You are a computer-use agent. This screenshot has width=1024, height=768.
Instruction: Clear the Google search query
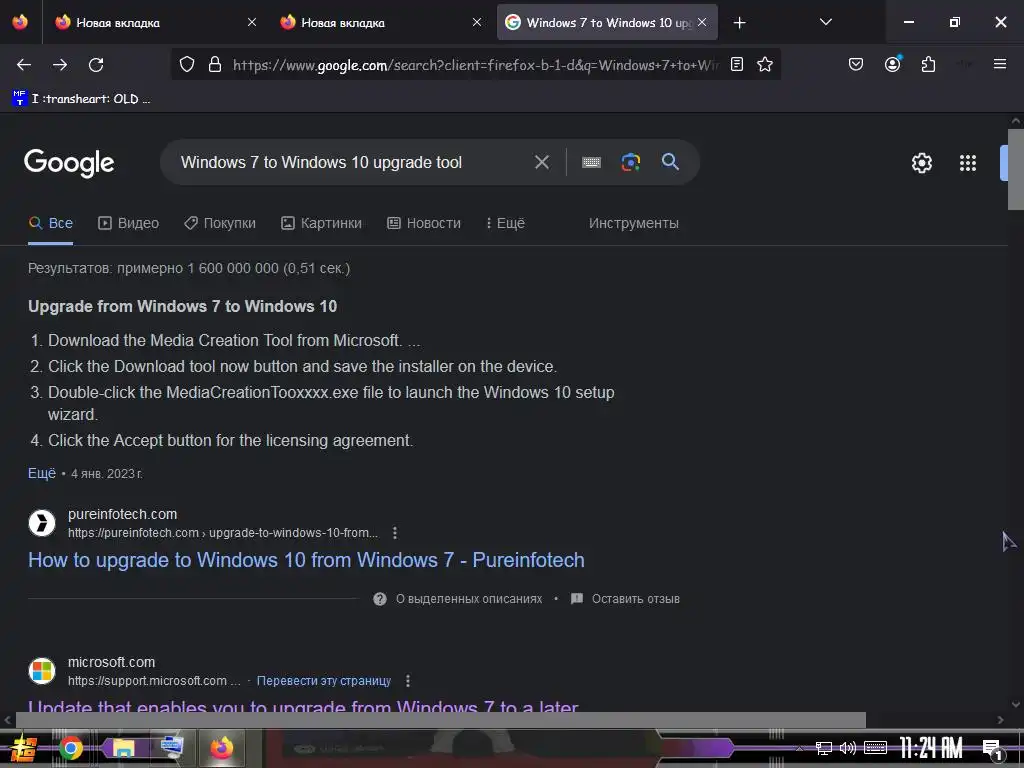point(542,162)
